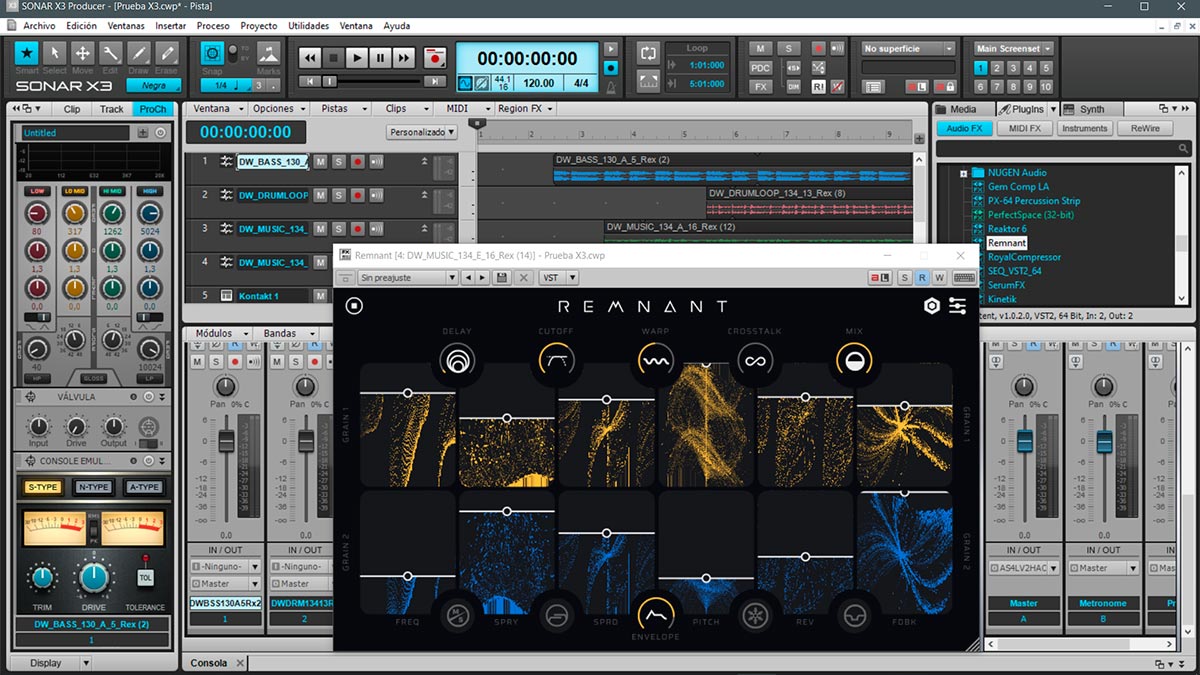Toggle the Snap to grid button
The height and width of the screenshot is (675, 1200).
(x=212, y=53)
